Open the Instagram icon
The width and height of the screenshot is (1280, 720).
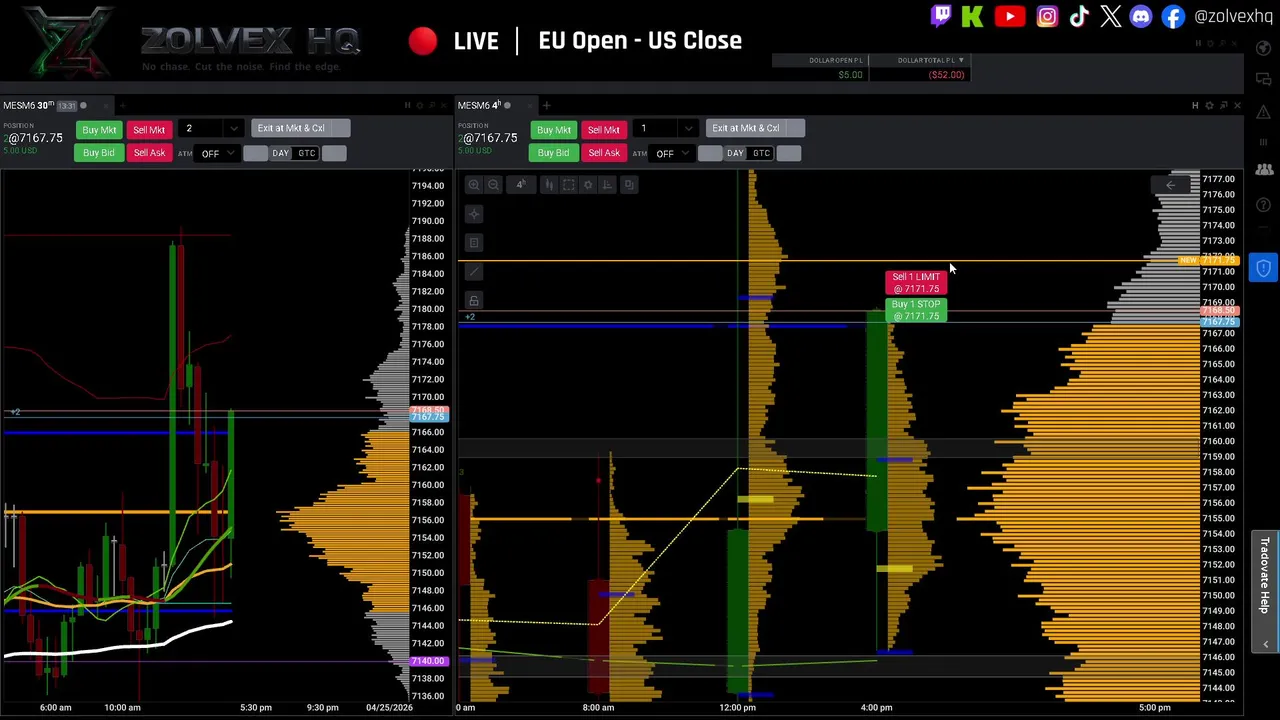coord(1047,16)
